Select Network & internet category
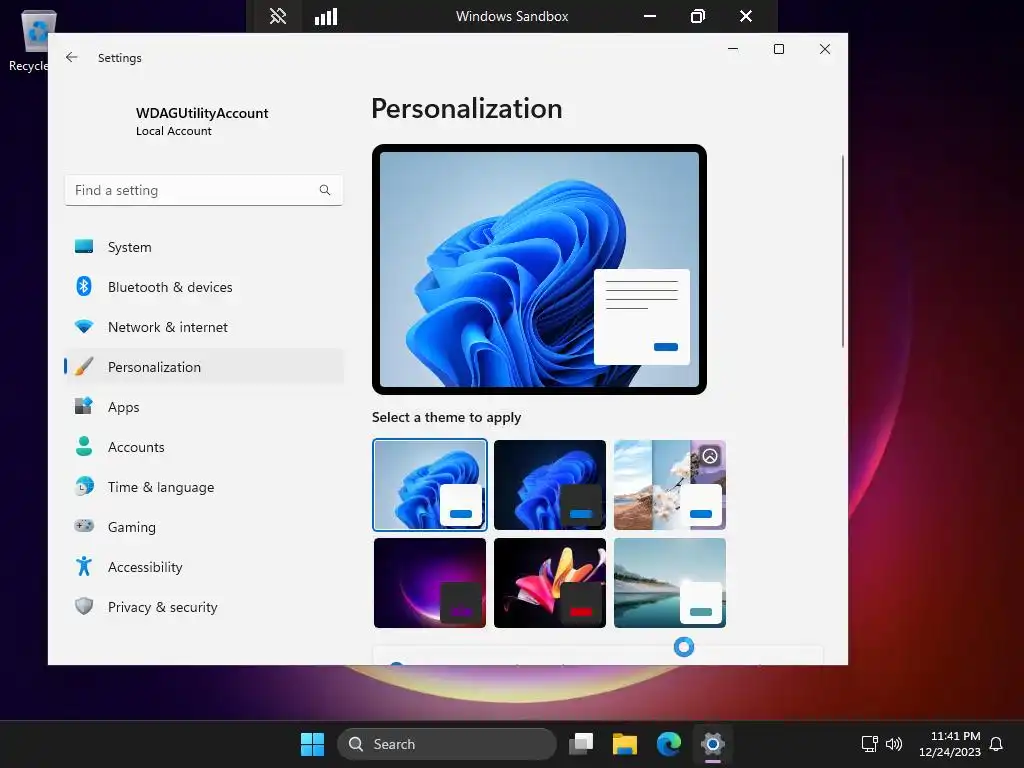Viewport: 1024px width, 768px height. coord(204,327)
